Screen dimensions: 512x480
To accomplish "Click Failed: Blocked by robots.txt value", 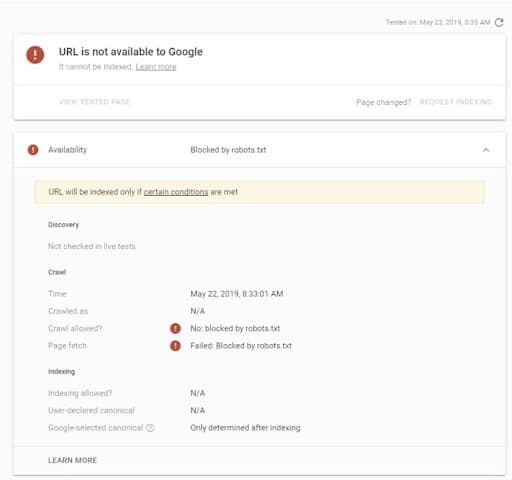I will 241,346.
